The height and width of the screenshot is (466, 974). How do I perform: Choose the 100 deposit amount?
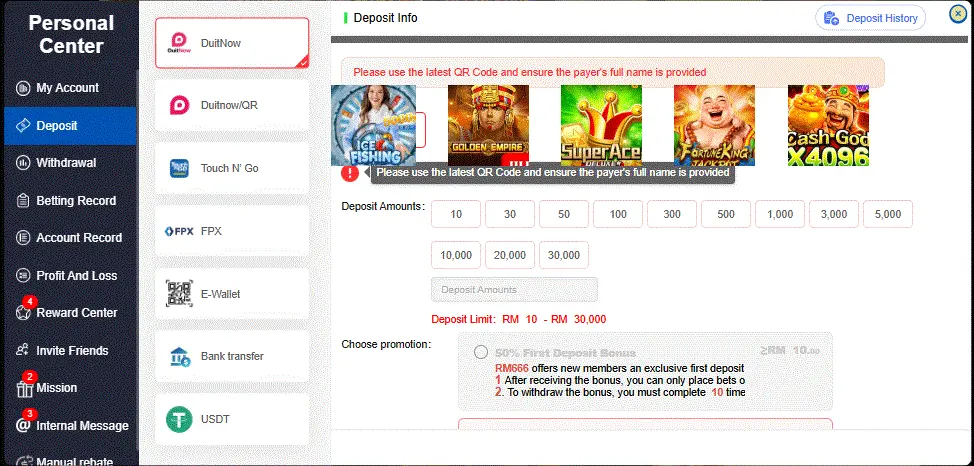[618, 214]
